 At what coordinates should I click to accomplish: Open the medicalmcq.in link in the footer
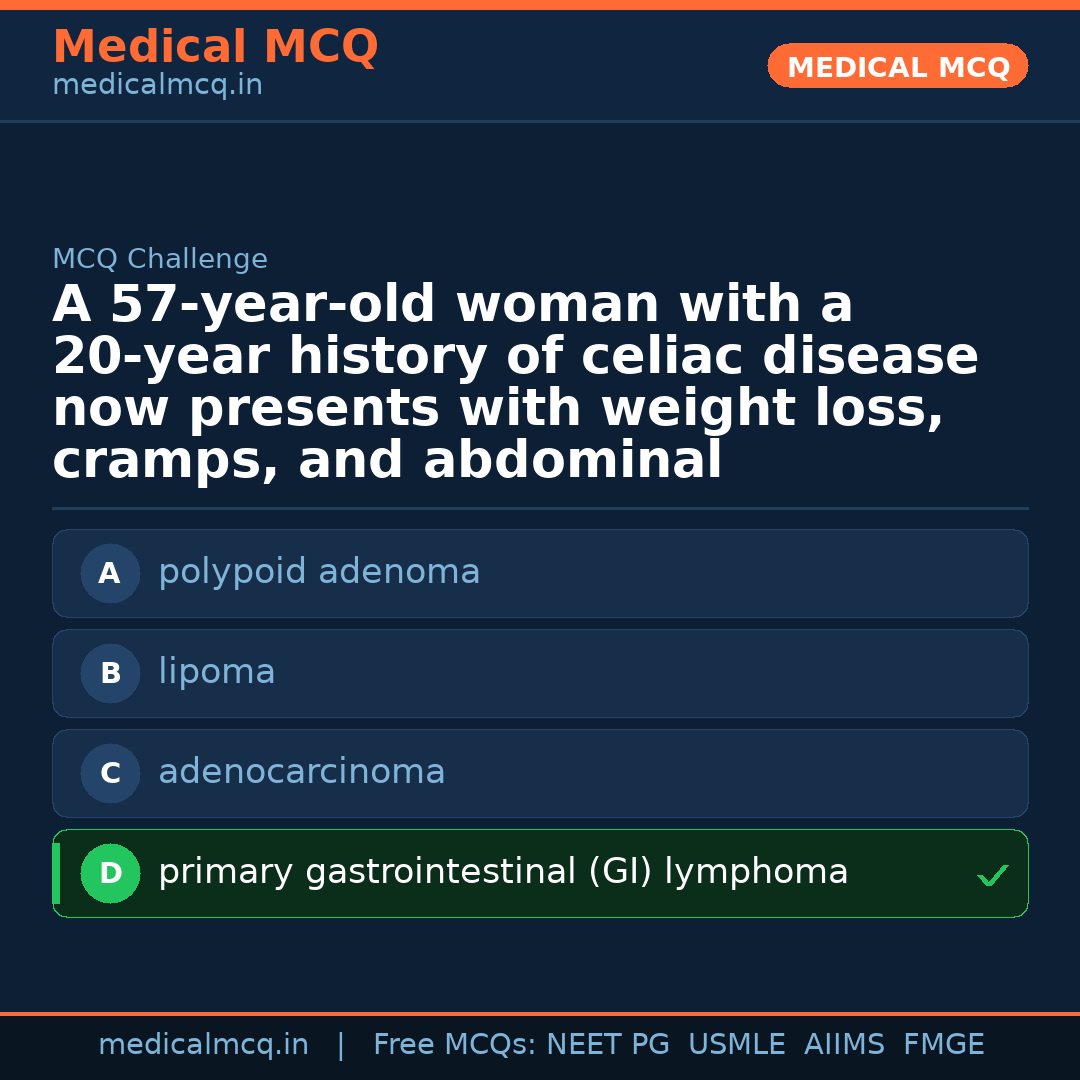pos(203,1045)
